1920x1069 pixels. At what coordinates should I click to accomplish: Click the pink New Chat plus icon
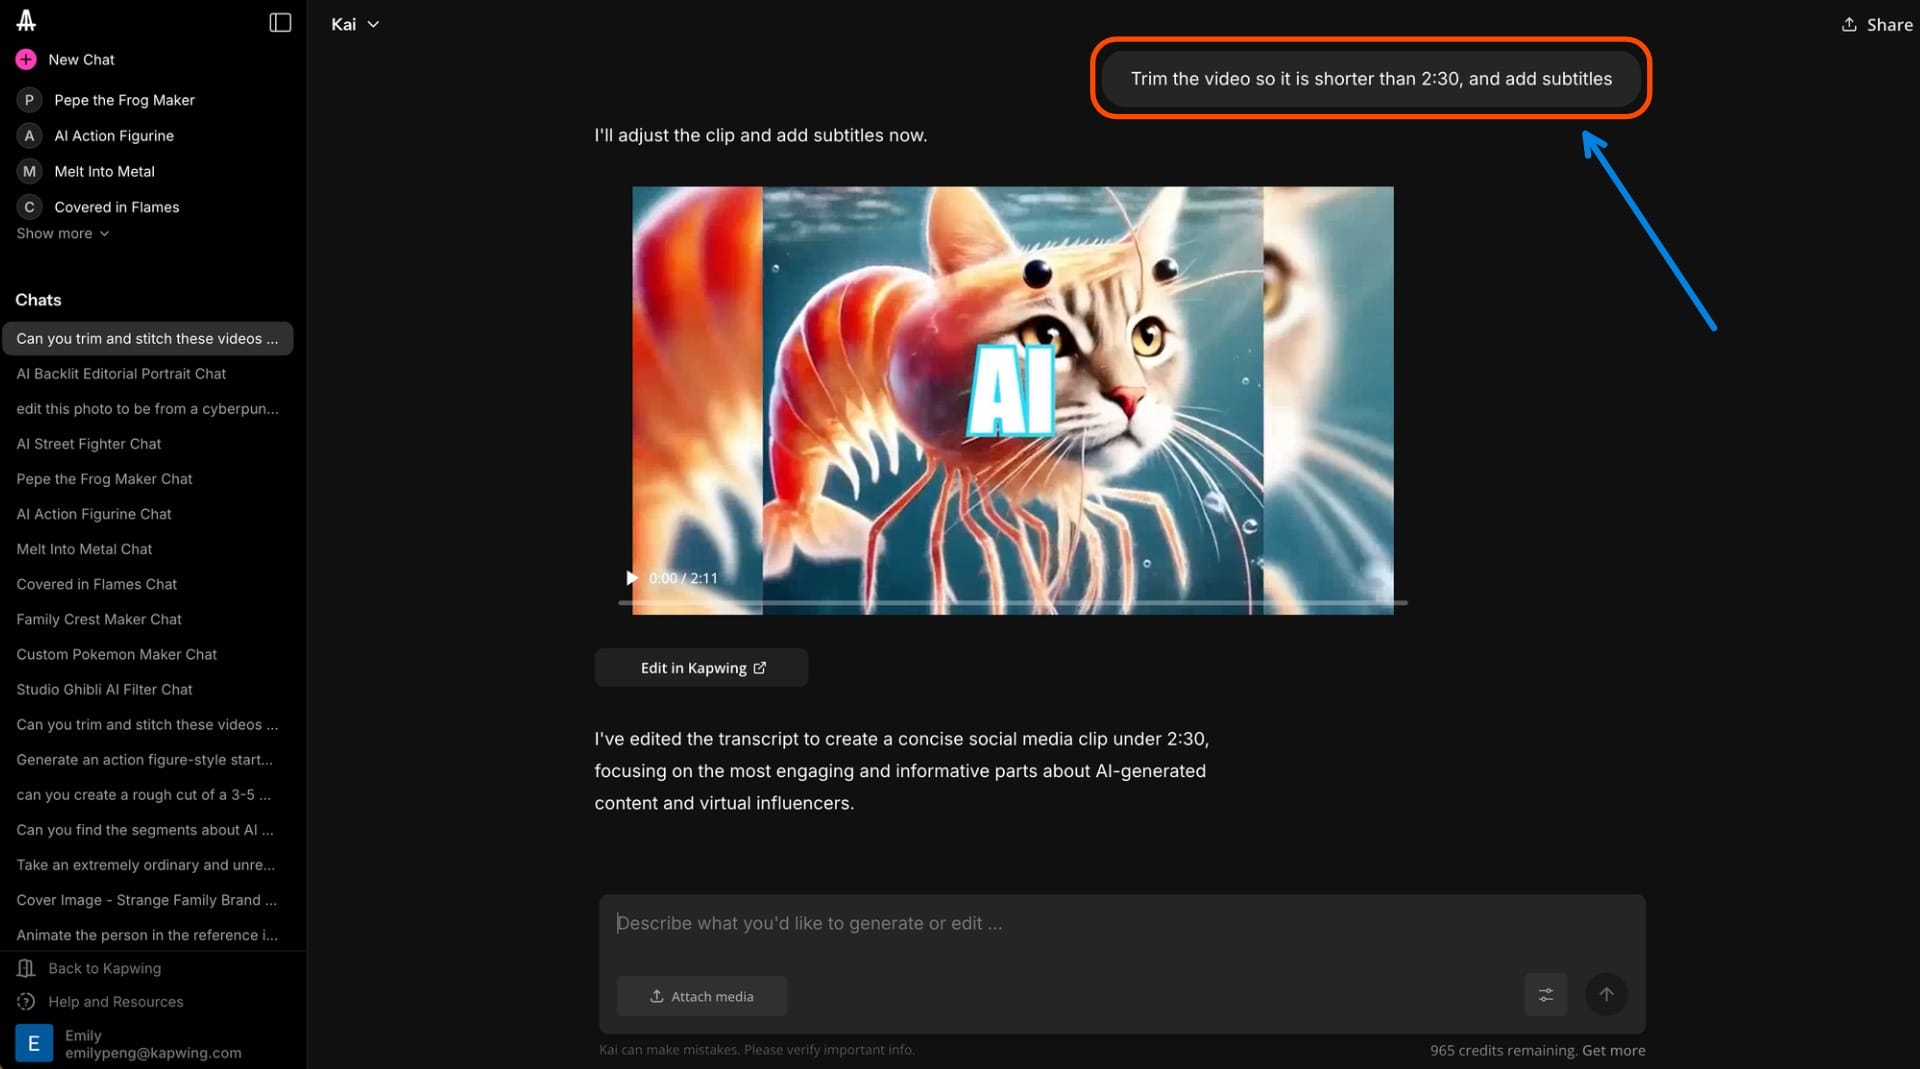point(26,59)
